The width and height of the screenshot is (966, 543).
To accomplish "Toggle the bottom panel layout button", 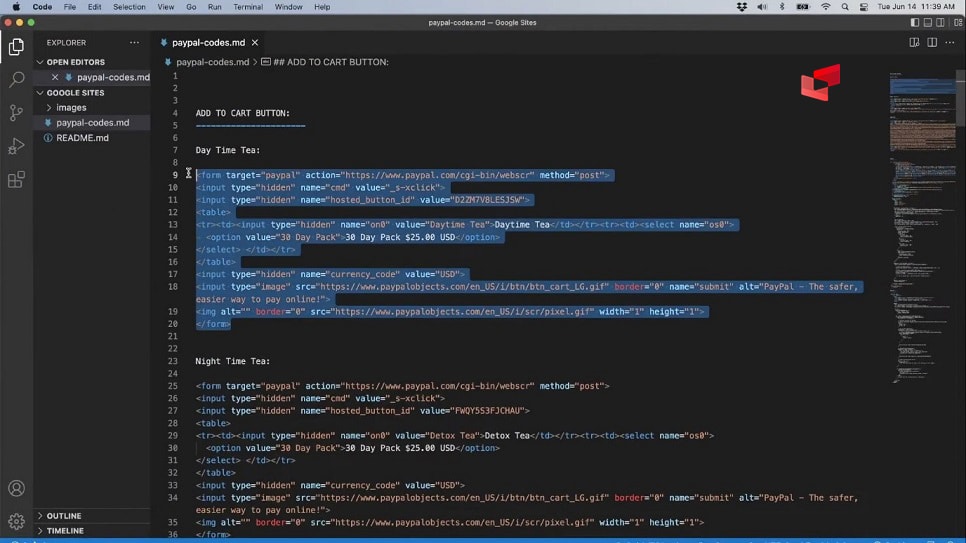I will tap(927, 22).
